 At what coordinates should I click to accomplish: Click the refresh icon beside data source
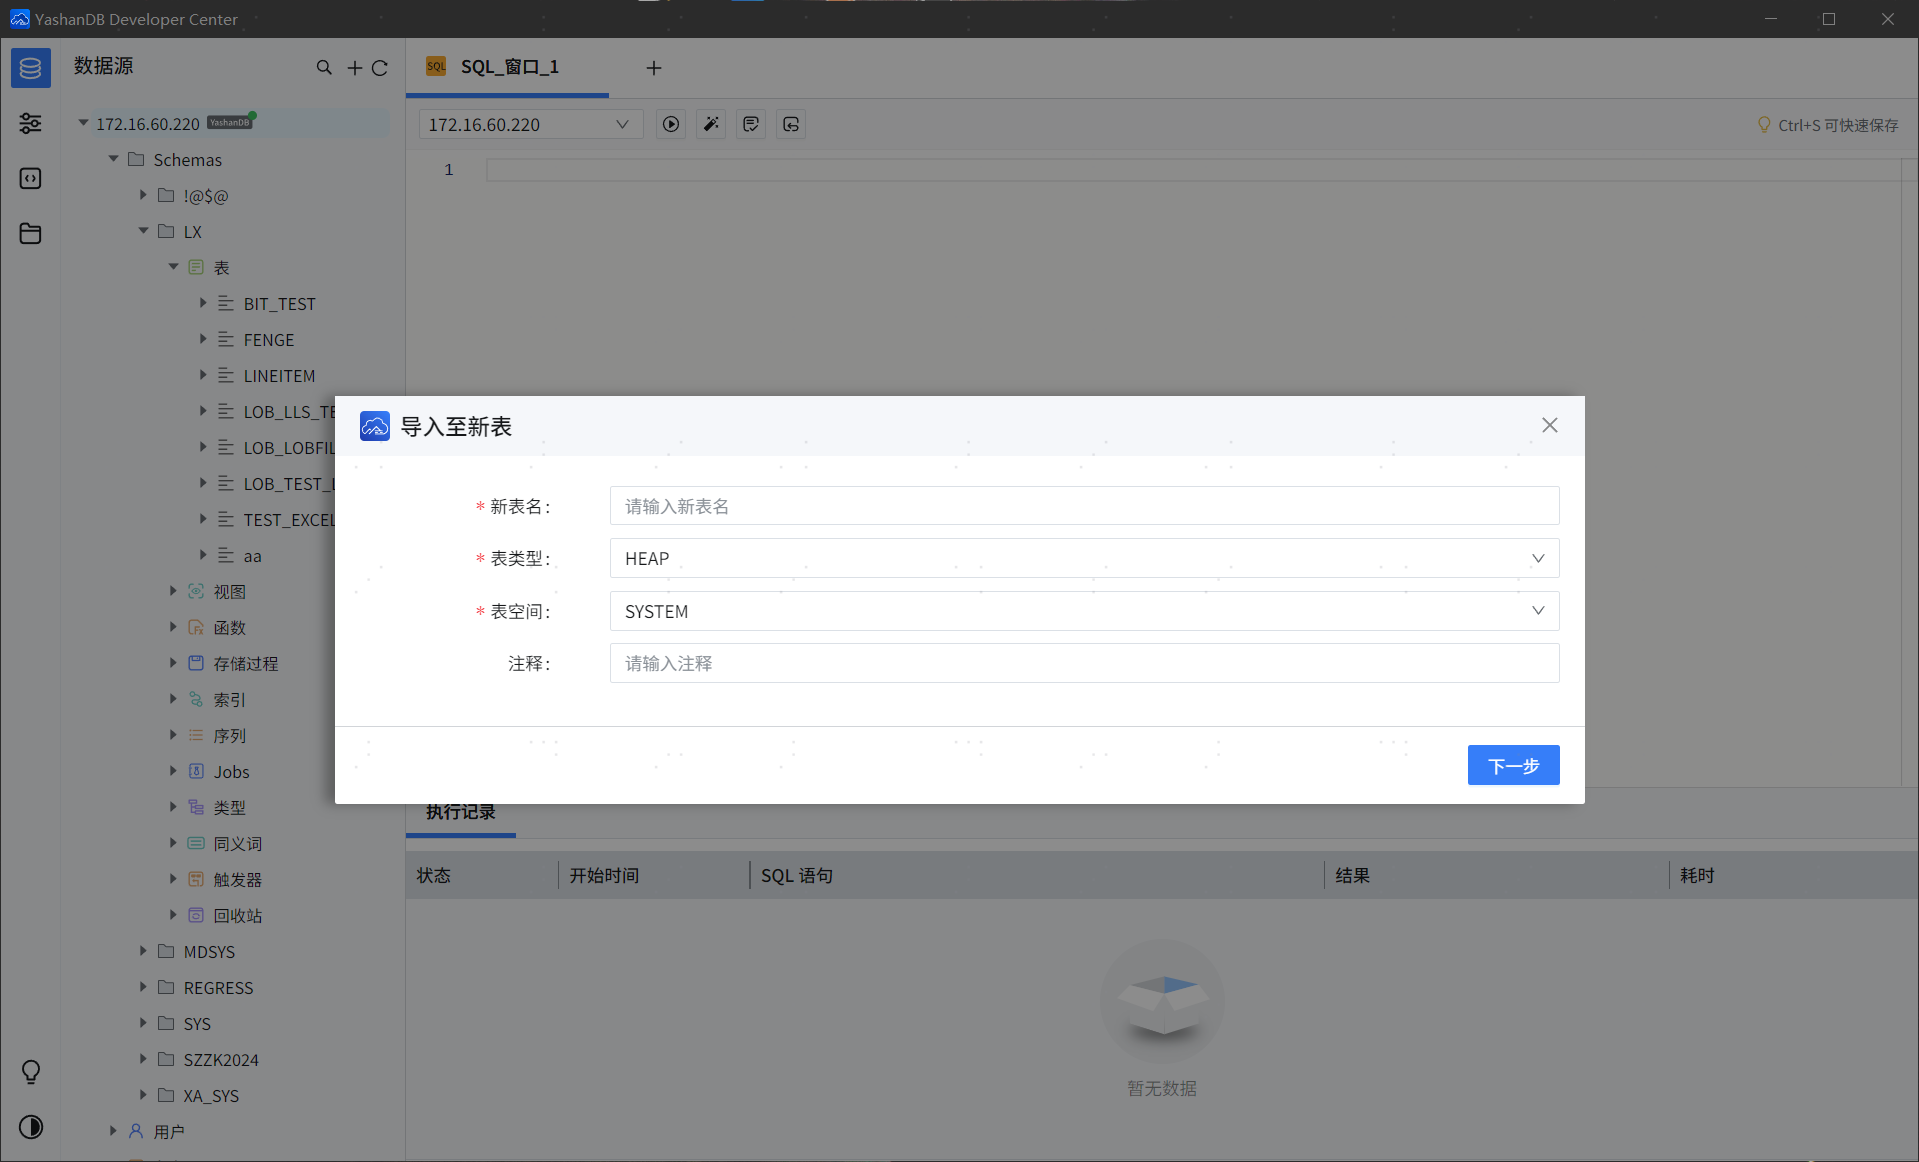[x=380, y=68]
